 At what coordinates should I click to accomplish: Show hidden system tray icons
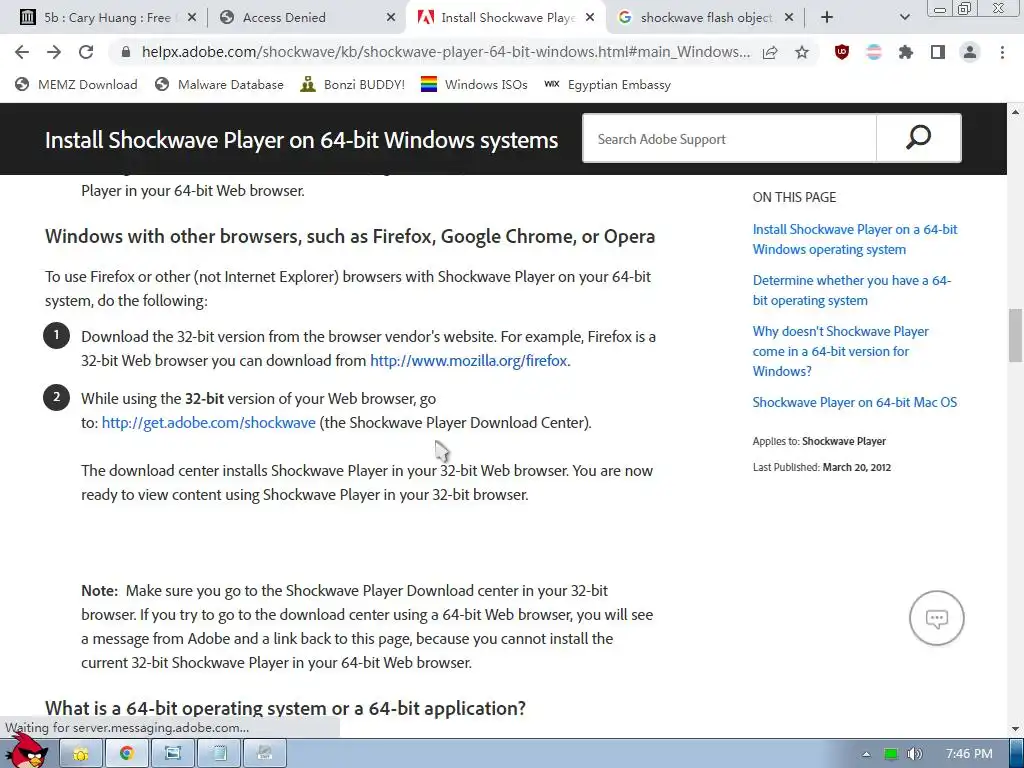point(866,754)
